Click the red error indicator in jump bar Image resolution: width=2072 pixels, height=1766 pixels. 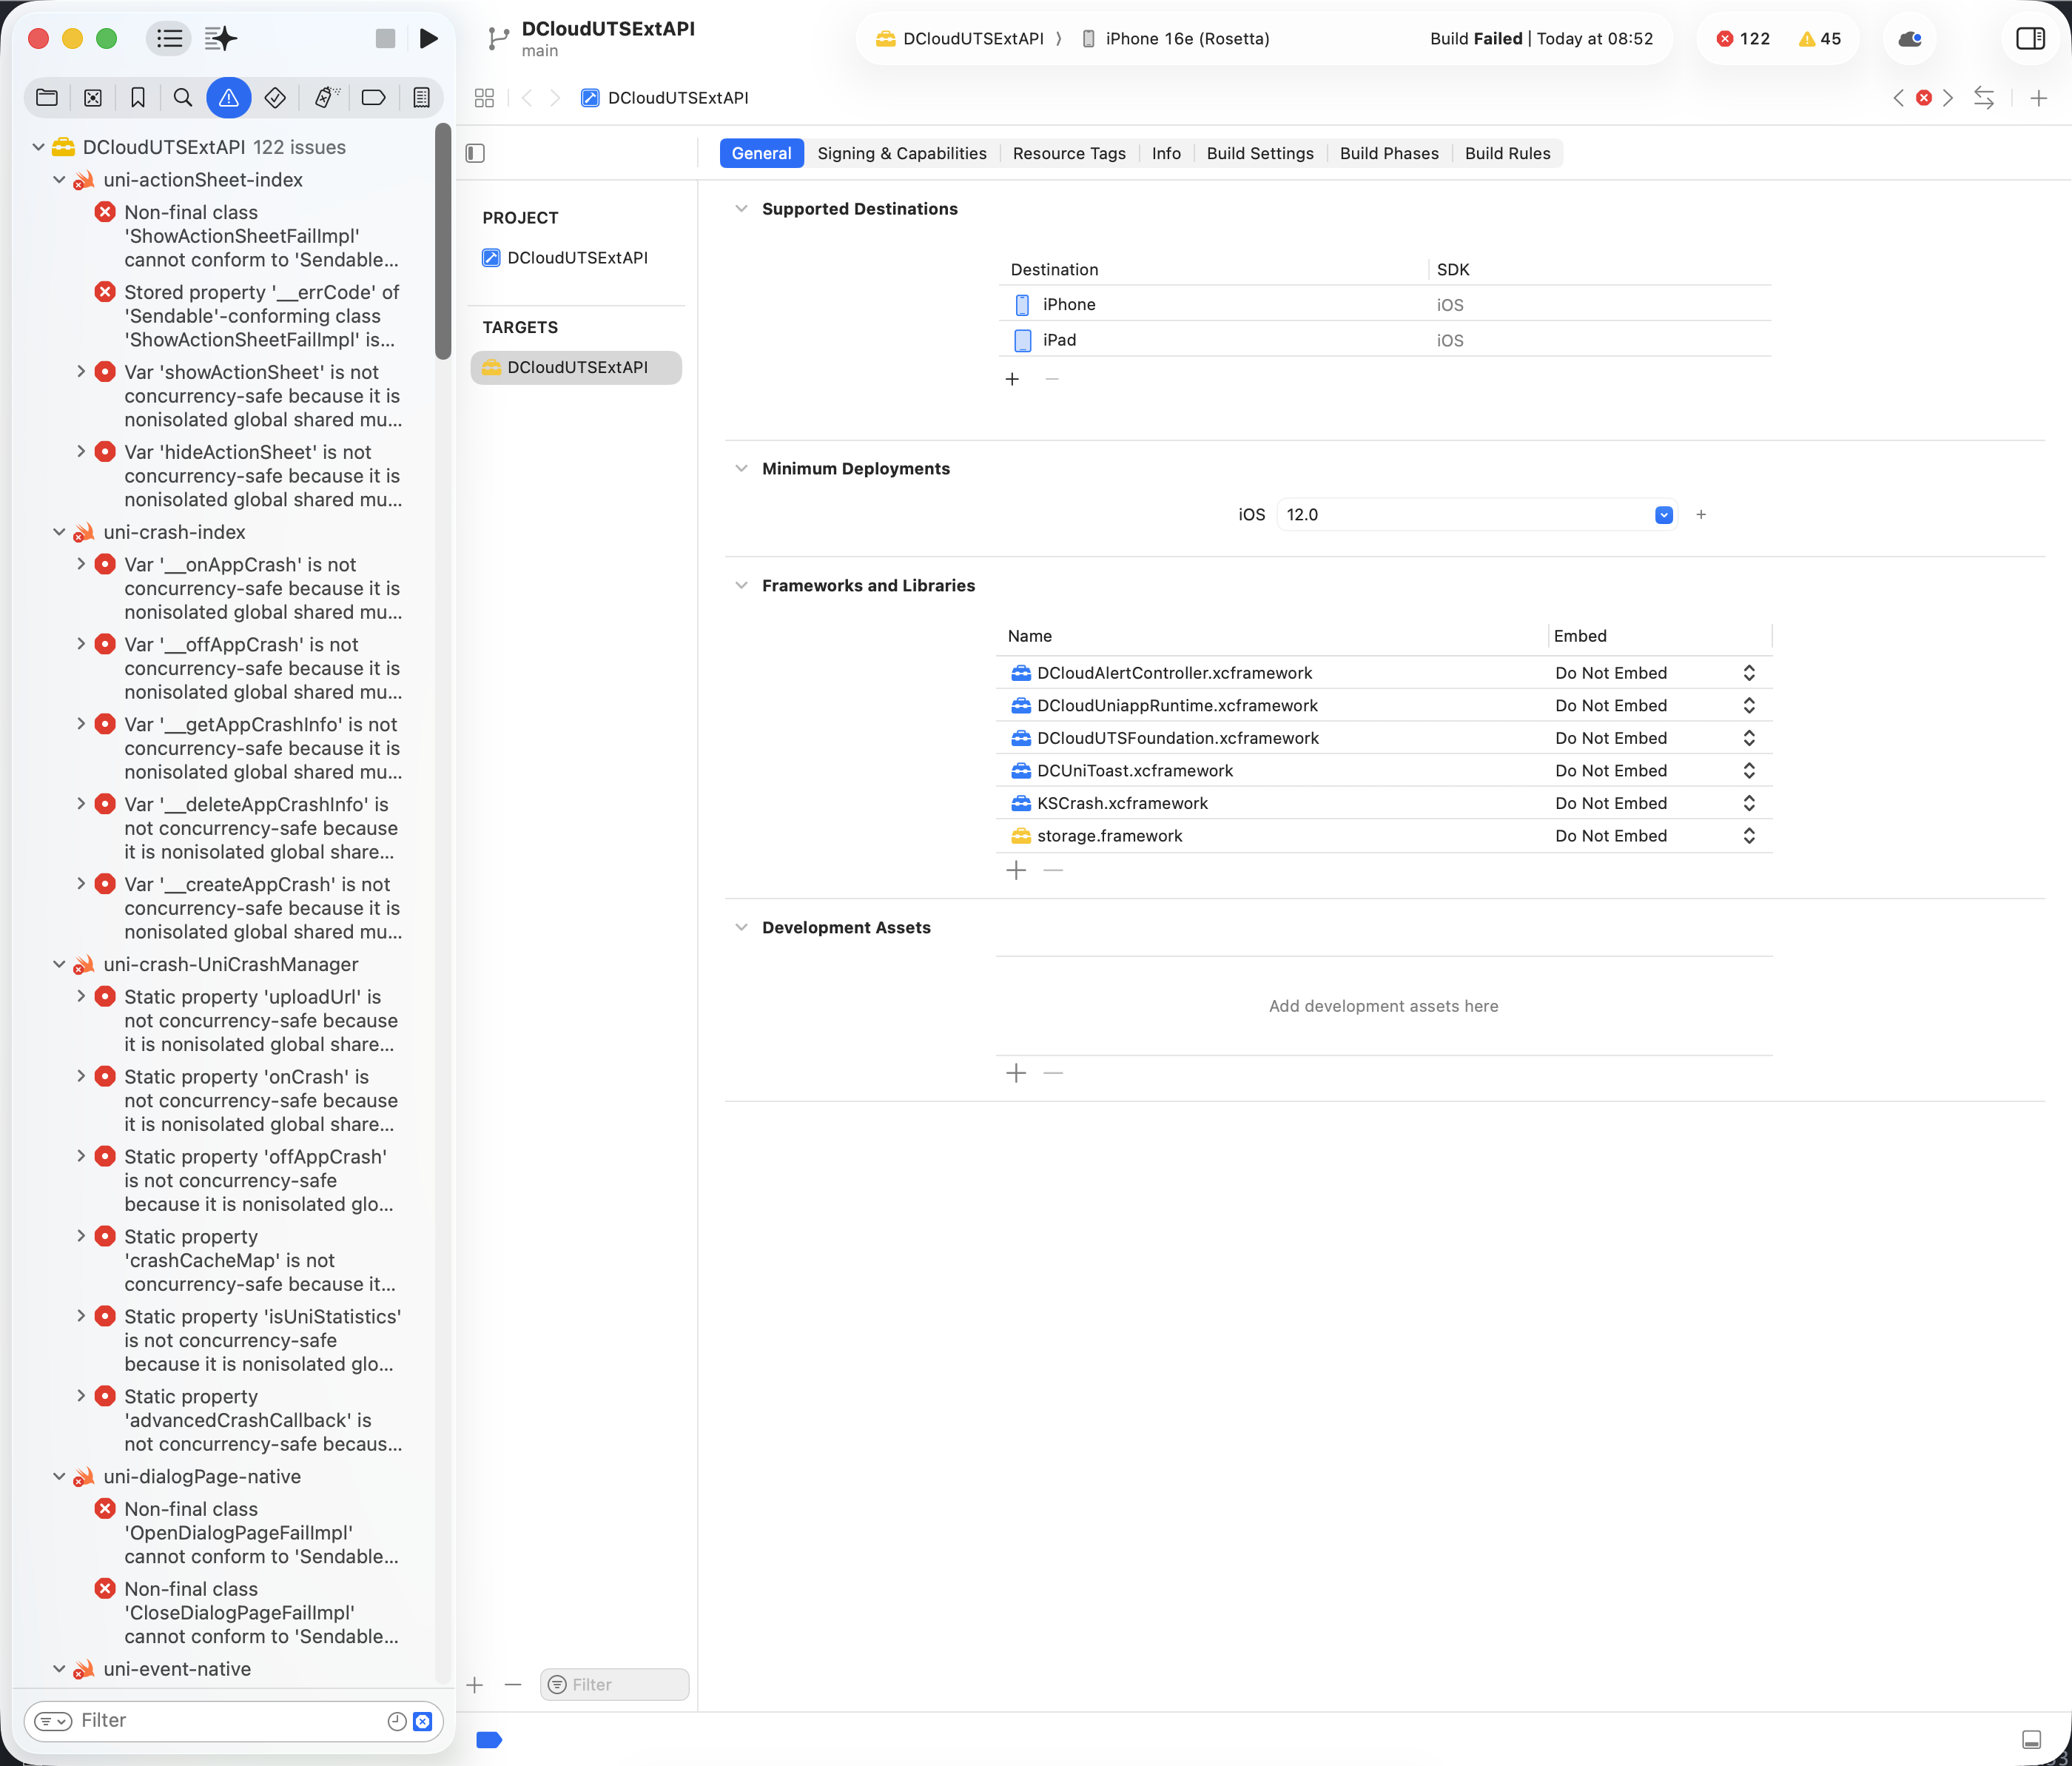click(1923, 97)
